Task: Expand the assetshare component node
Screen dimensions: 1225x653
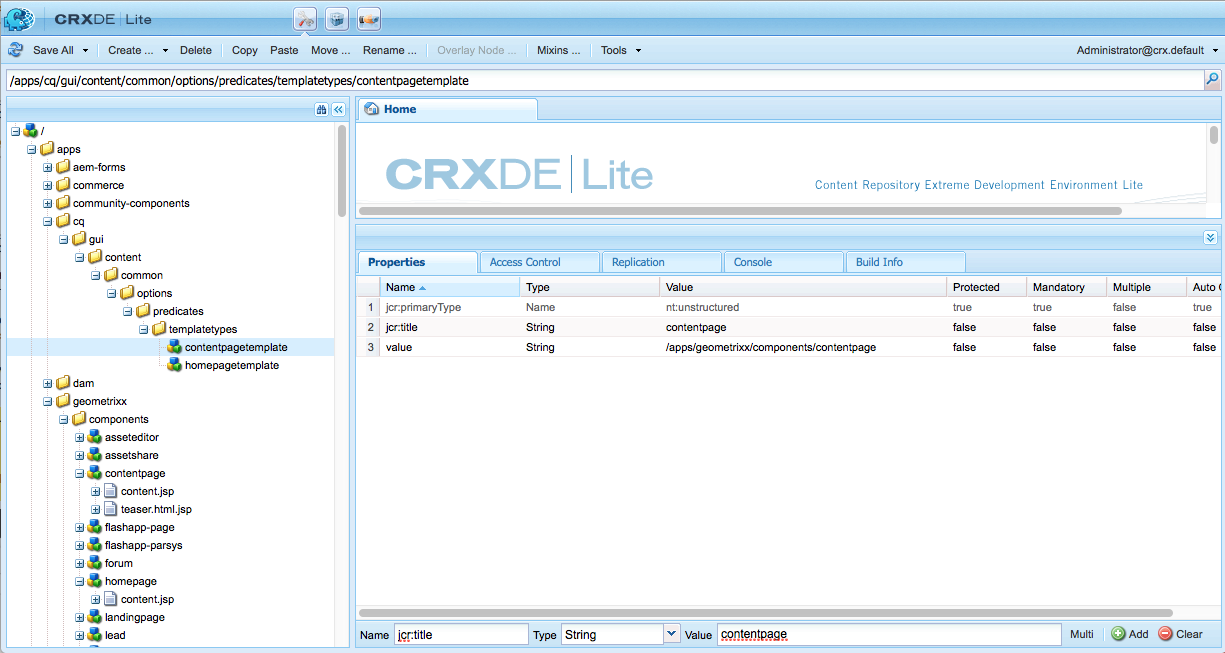Action: [x=80, y=455]
